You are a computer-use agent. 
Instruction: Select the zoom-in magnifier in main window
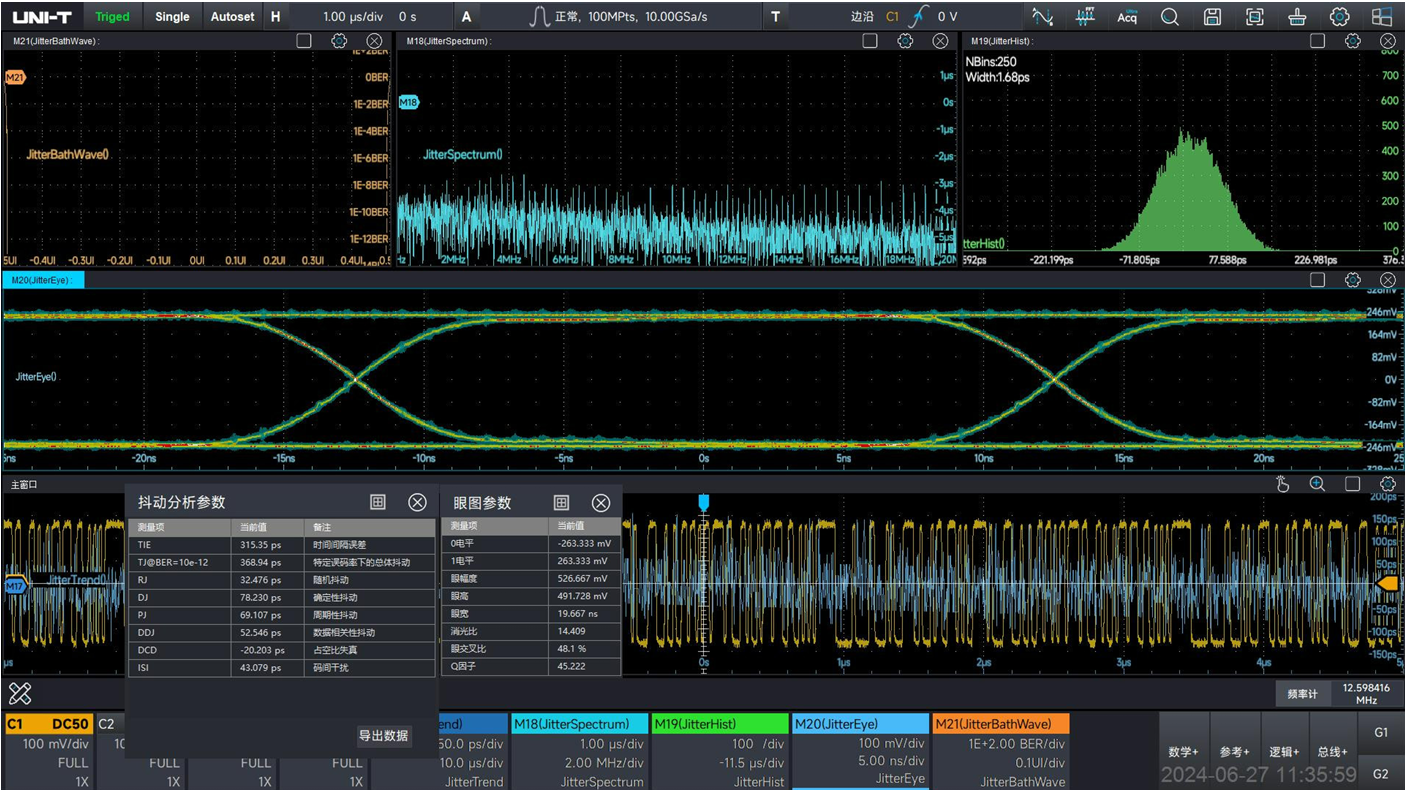(1318, 484)
